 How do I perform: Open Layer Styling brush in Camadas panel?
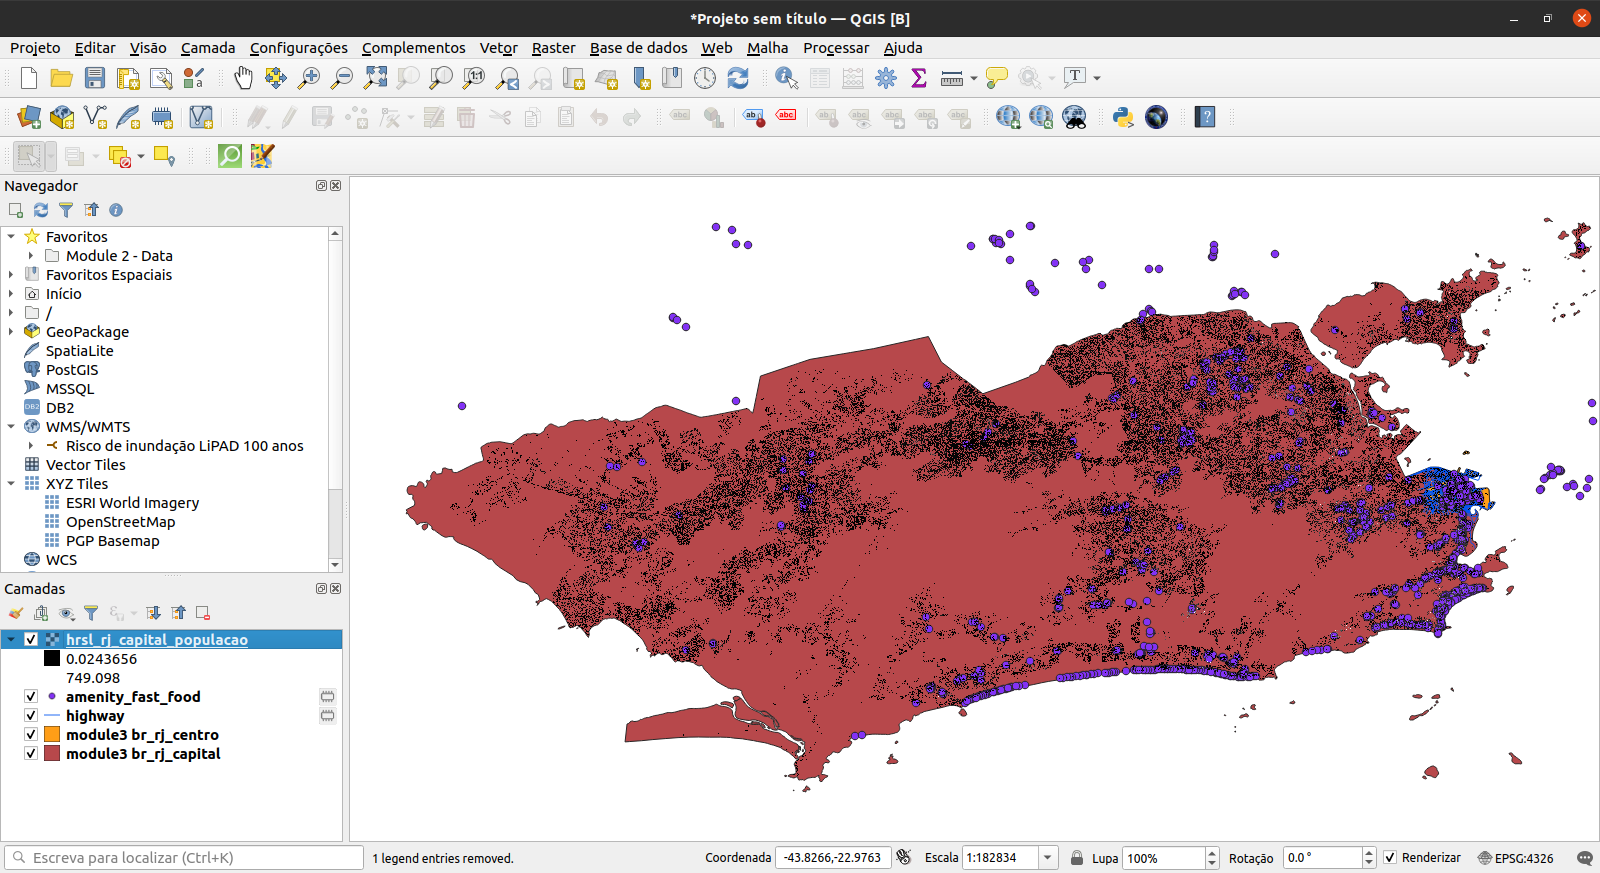16,613
